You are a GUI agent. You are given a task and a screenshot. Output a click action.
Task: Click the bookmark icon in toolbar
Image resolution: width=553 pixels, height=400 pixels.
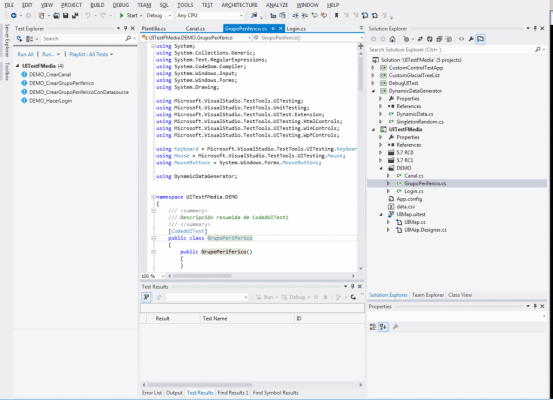coord(336,16)
